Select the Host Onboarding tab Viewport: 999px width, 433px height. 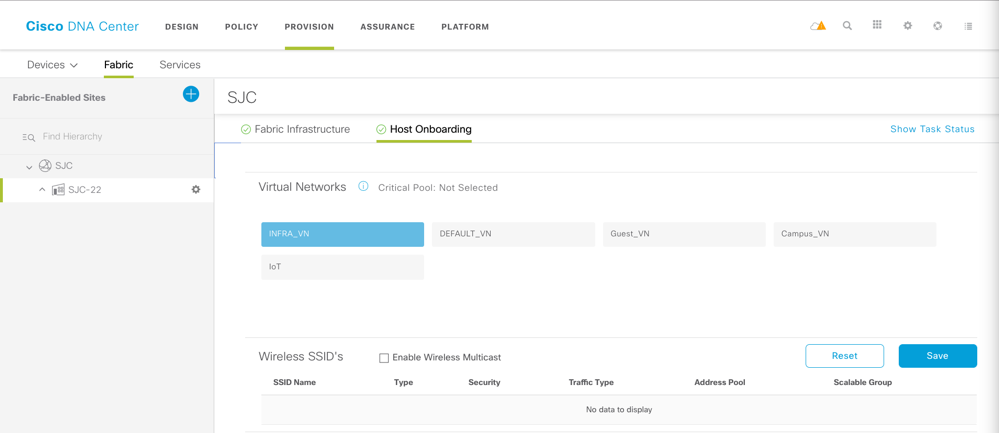pyautogui.click(x=431, y=129)
